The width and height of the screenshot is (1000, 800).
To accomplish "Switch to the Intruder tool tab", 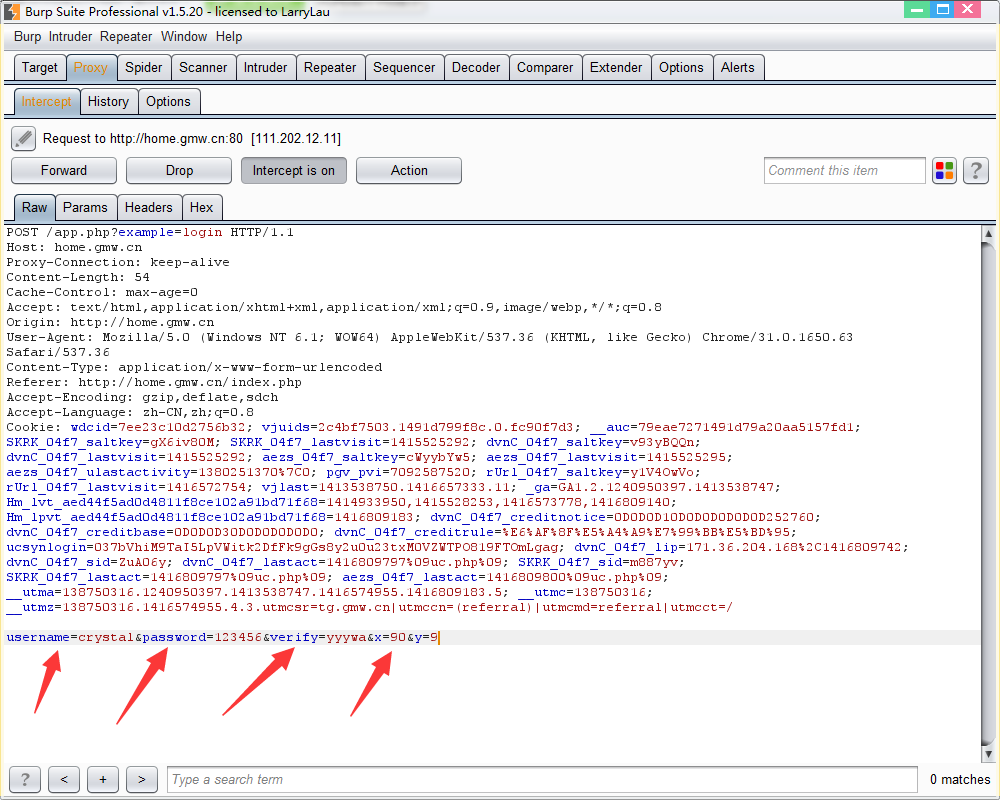I will point(265,68).
